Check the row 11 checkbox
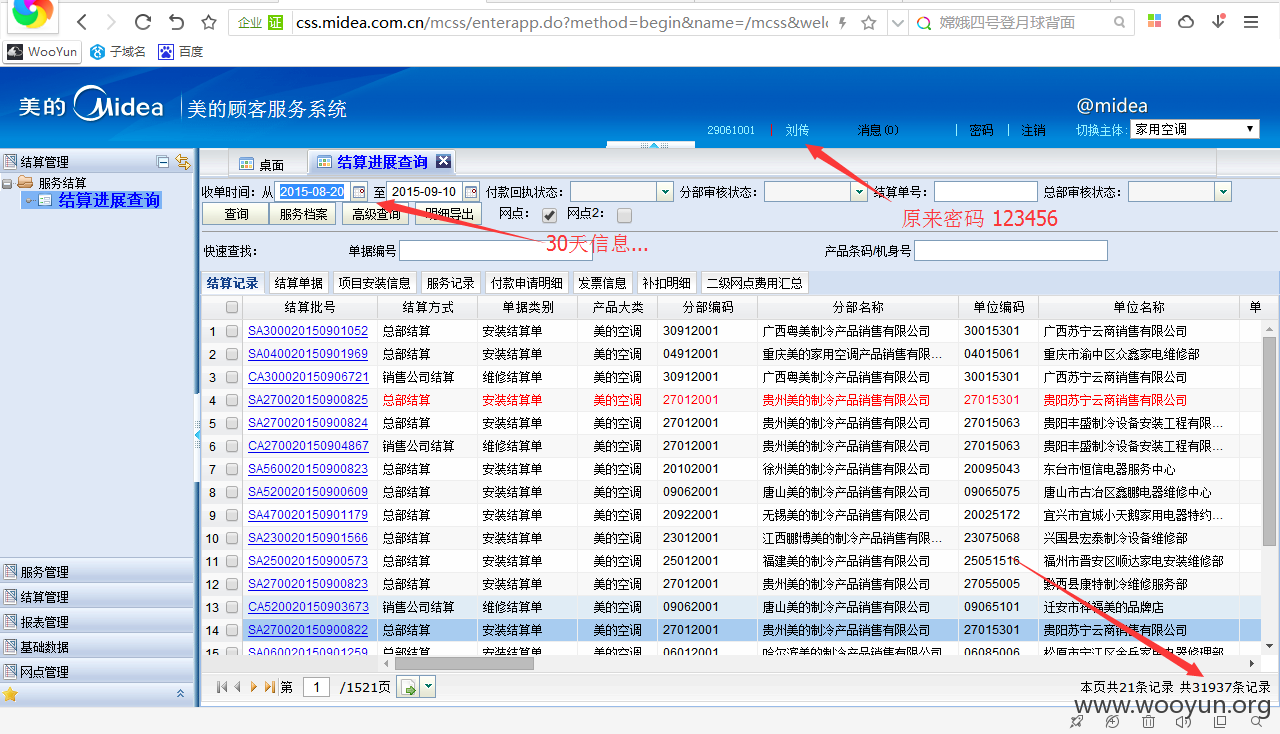The height and width of the screenshot is (734, 1280). (232, 561)
